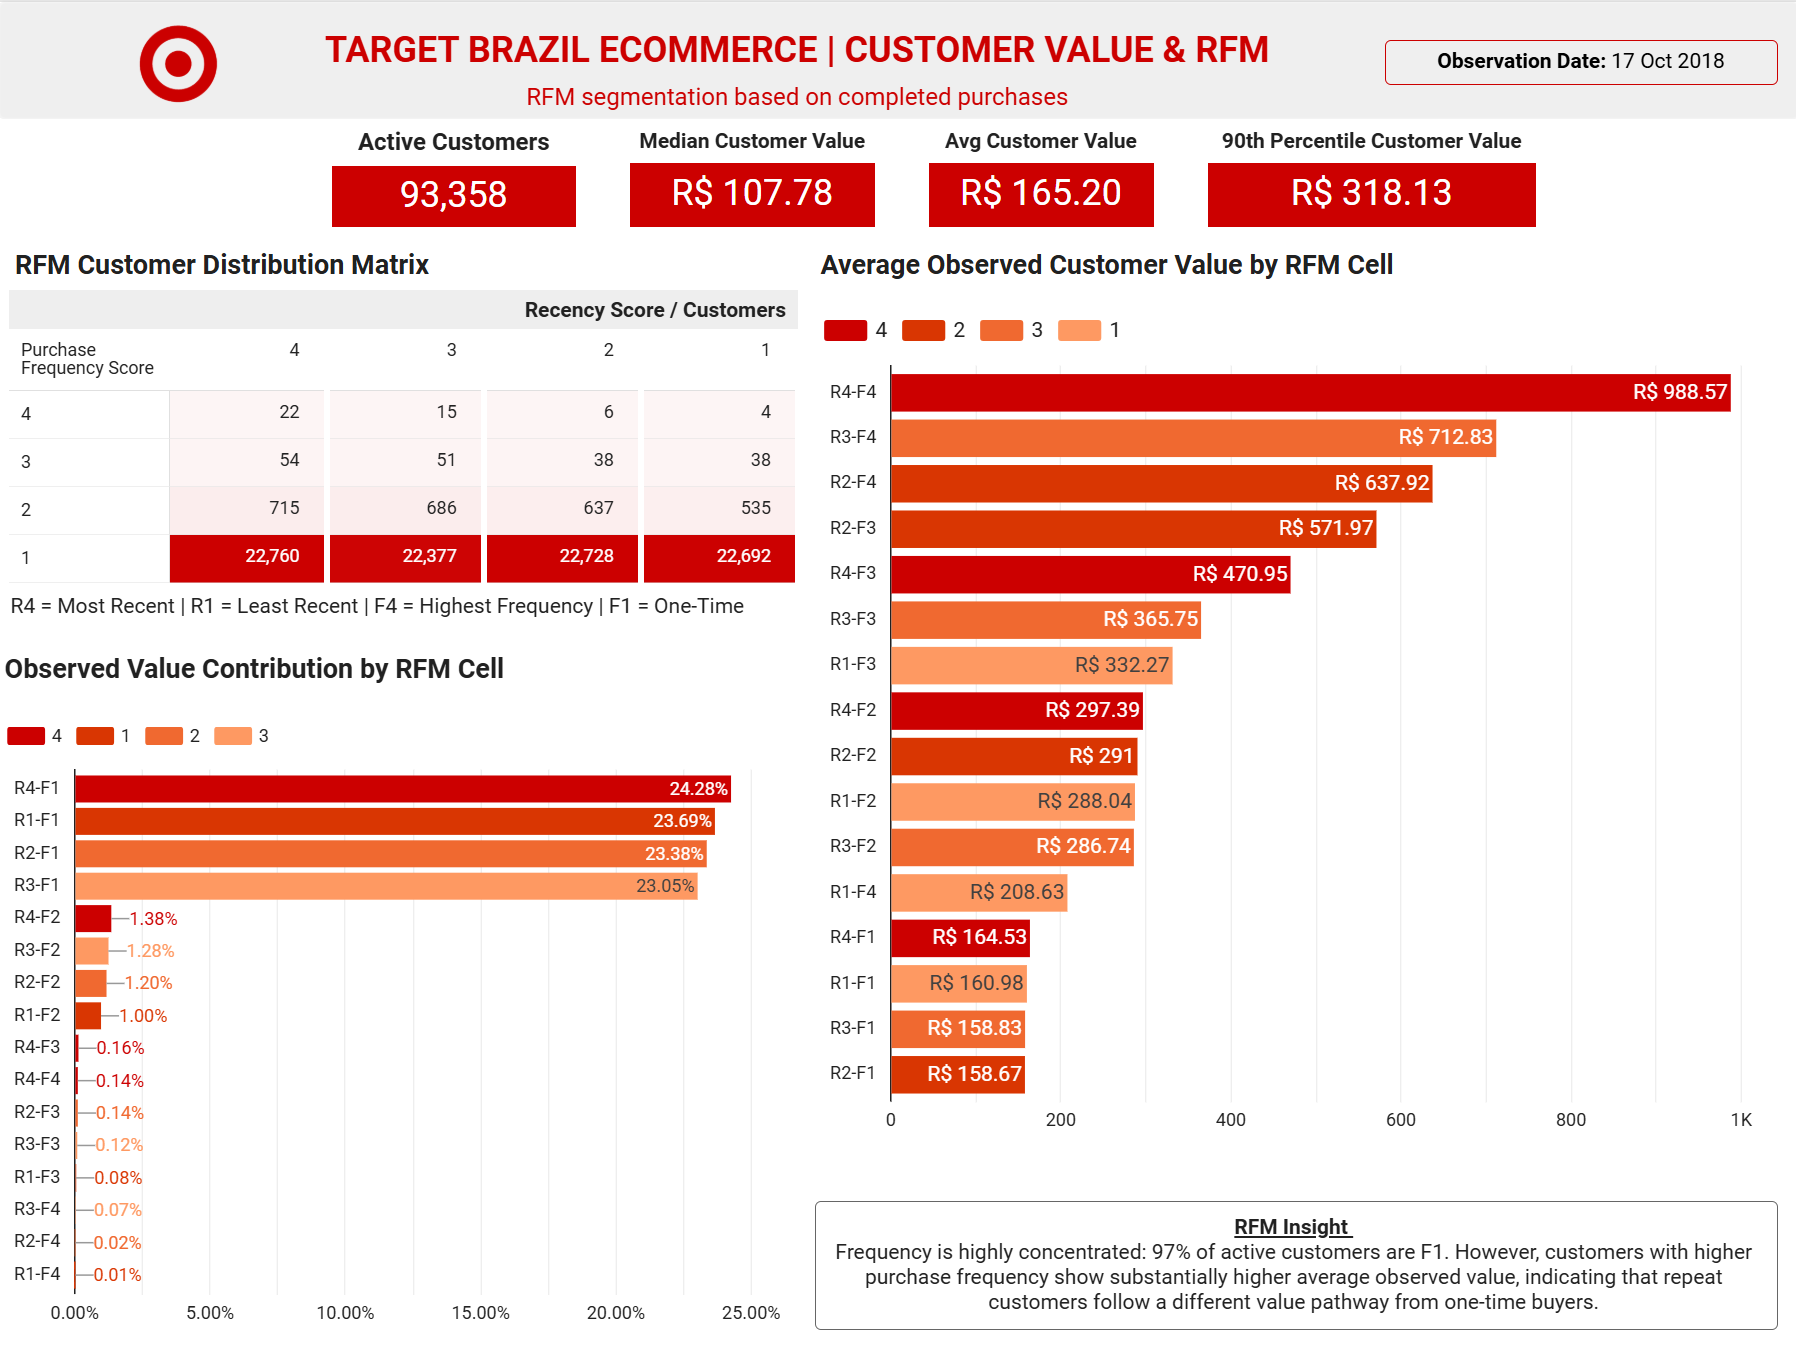Click the R2-F1 bar showing R$ 158.67

pos(958,1075)
